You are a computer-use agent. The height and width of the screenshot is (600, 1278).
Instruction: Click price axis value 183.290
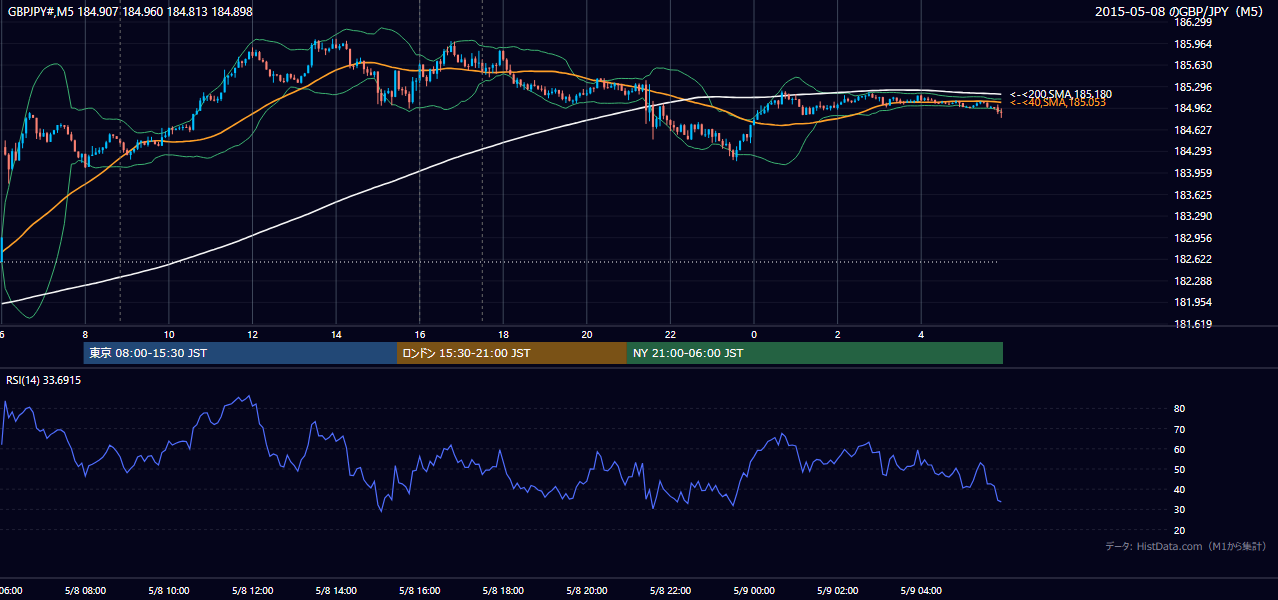tap(1194, 216)
